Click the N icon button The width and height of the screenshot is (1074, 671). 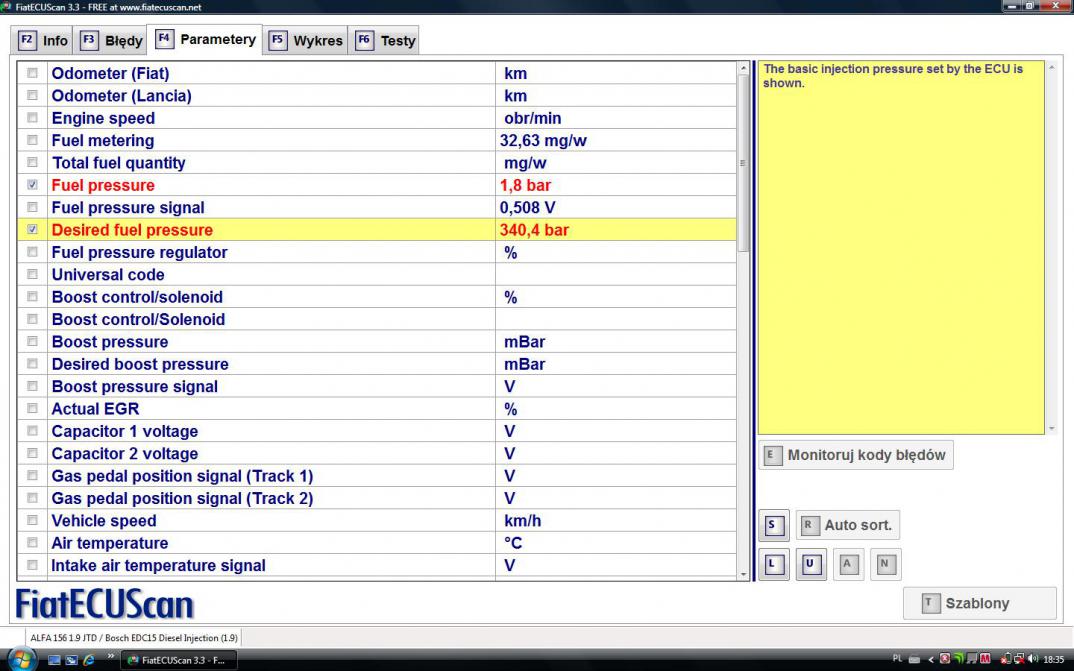pos(884,564)
